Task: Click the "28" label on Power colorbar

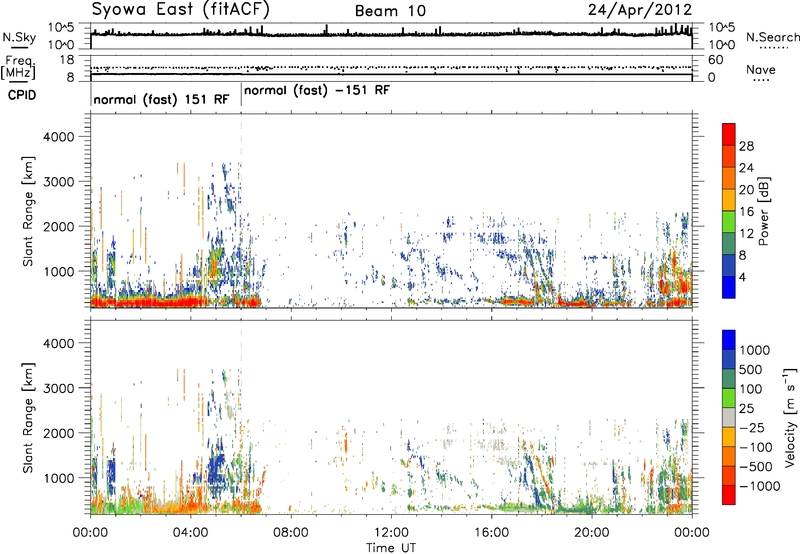Action: click(x=746, y=146)
